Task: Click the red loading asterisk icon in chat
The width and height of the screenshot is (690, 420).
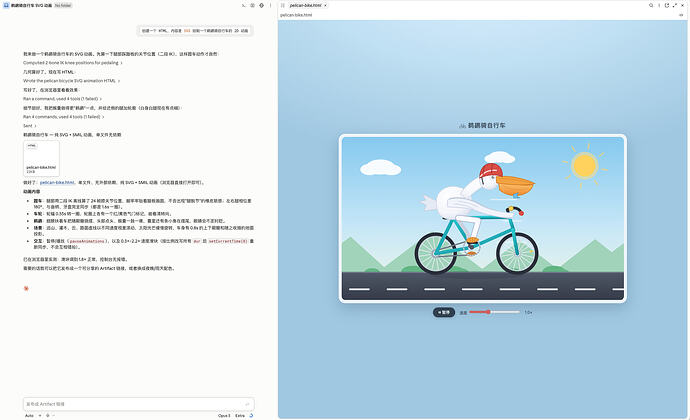Action: pyautogui.click(x=26, y=288)
